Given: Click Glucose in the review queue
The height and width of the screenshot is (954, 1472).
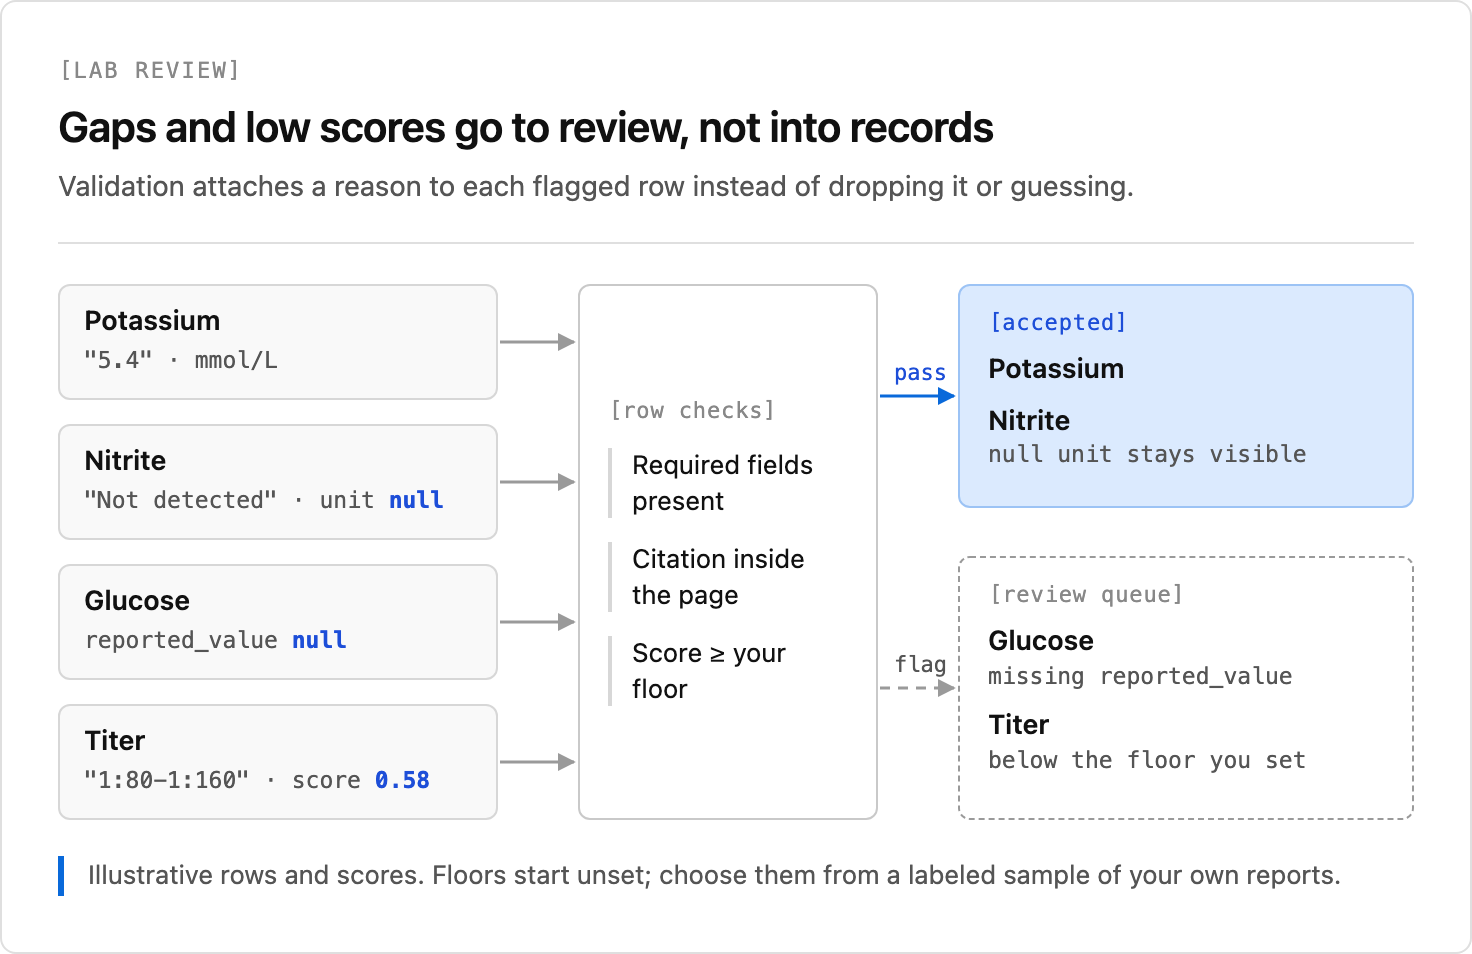Looking at the screenshot, I should click(1041, 641).
